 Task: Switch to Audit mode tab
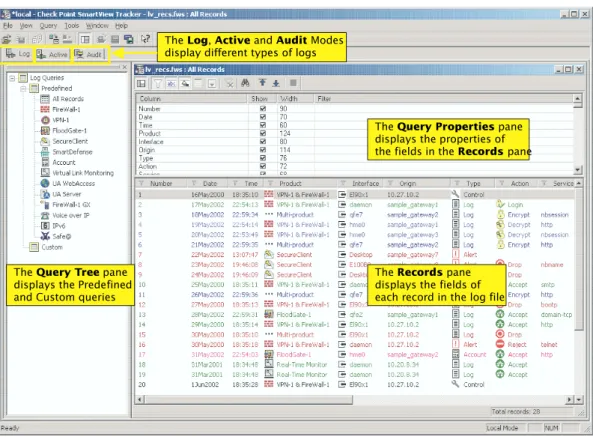(x=88, y=54)
